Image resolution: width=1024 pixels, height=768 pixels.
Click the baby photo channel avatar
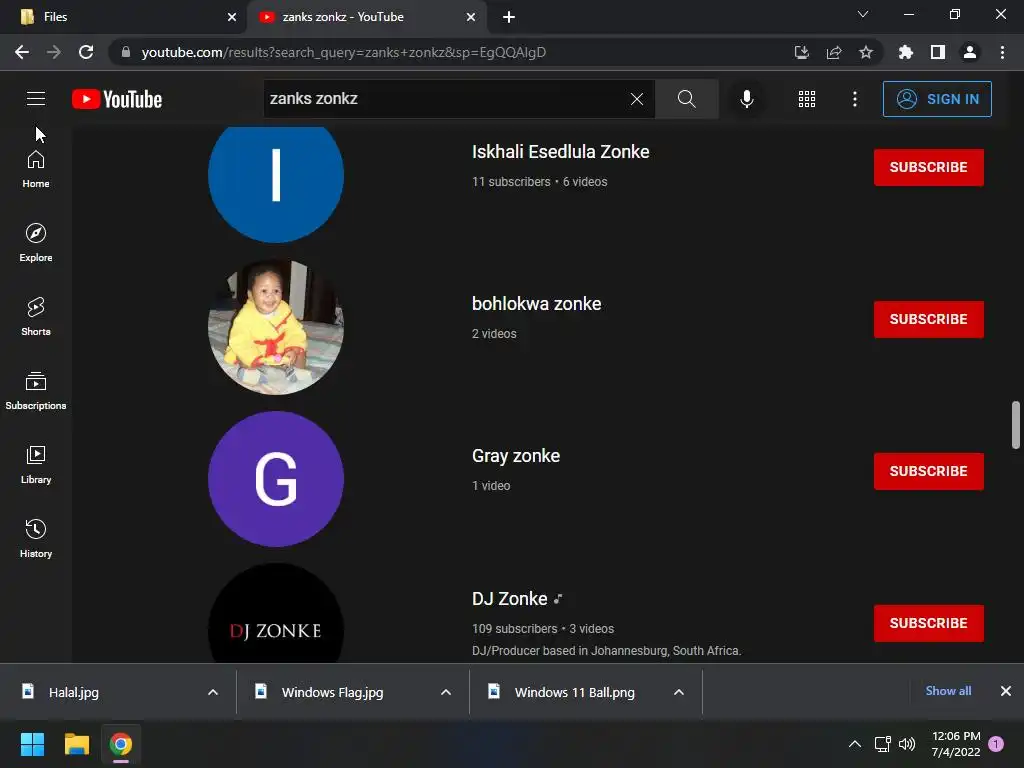276,327
